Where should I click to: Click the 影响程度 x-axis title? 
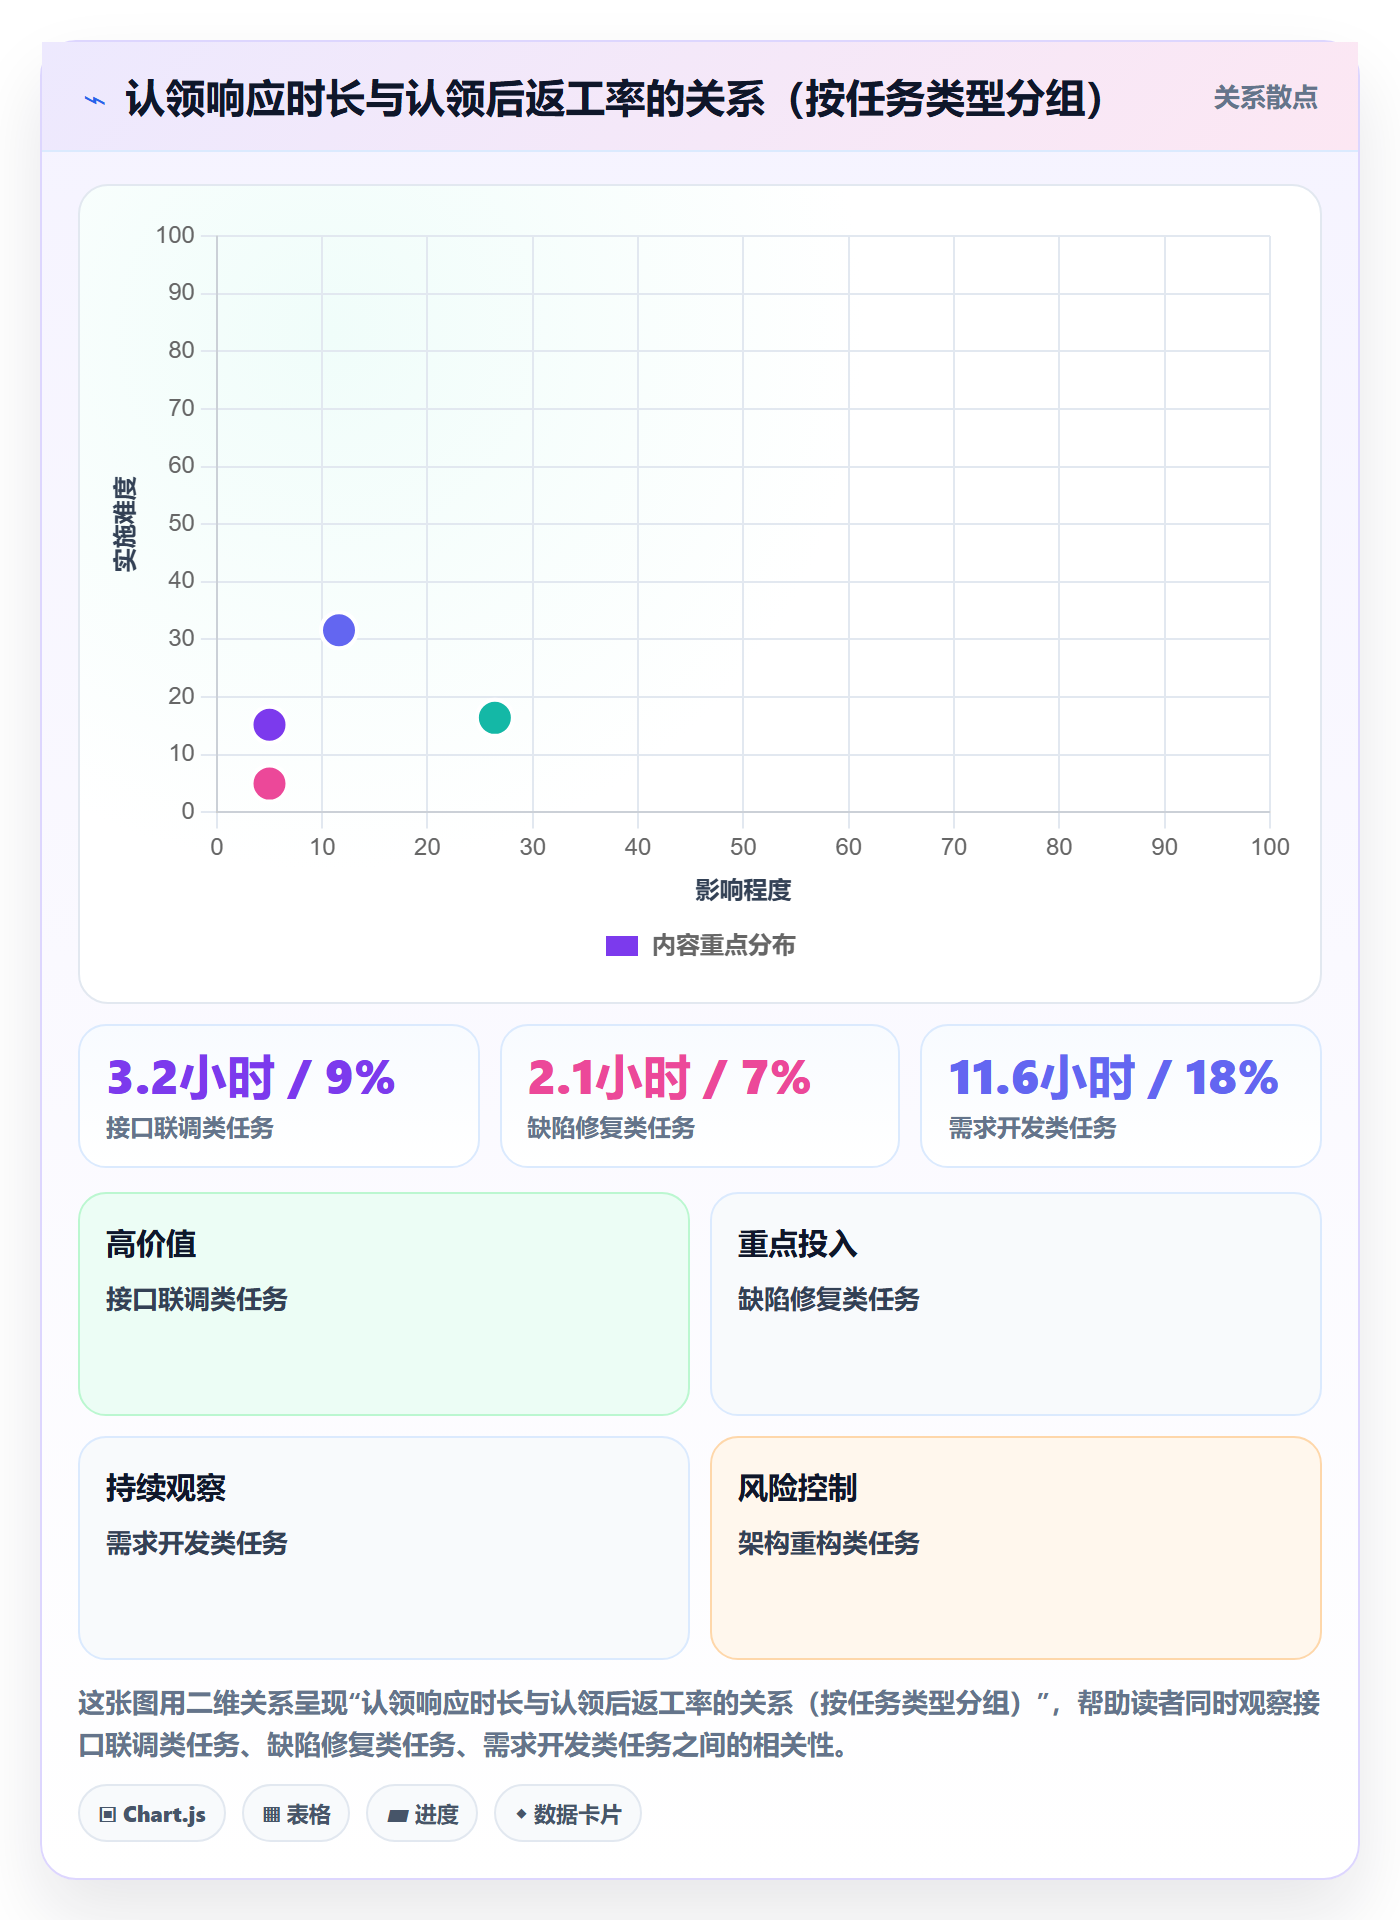pos(743,890)
